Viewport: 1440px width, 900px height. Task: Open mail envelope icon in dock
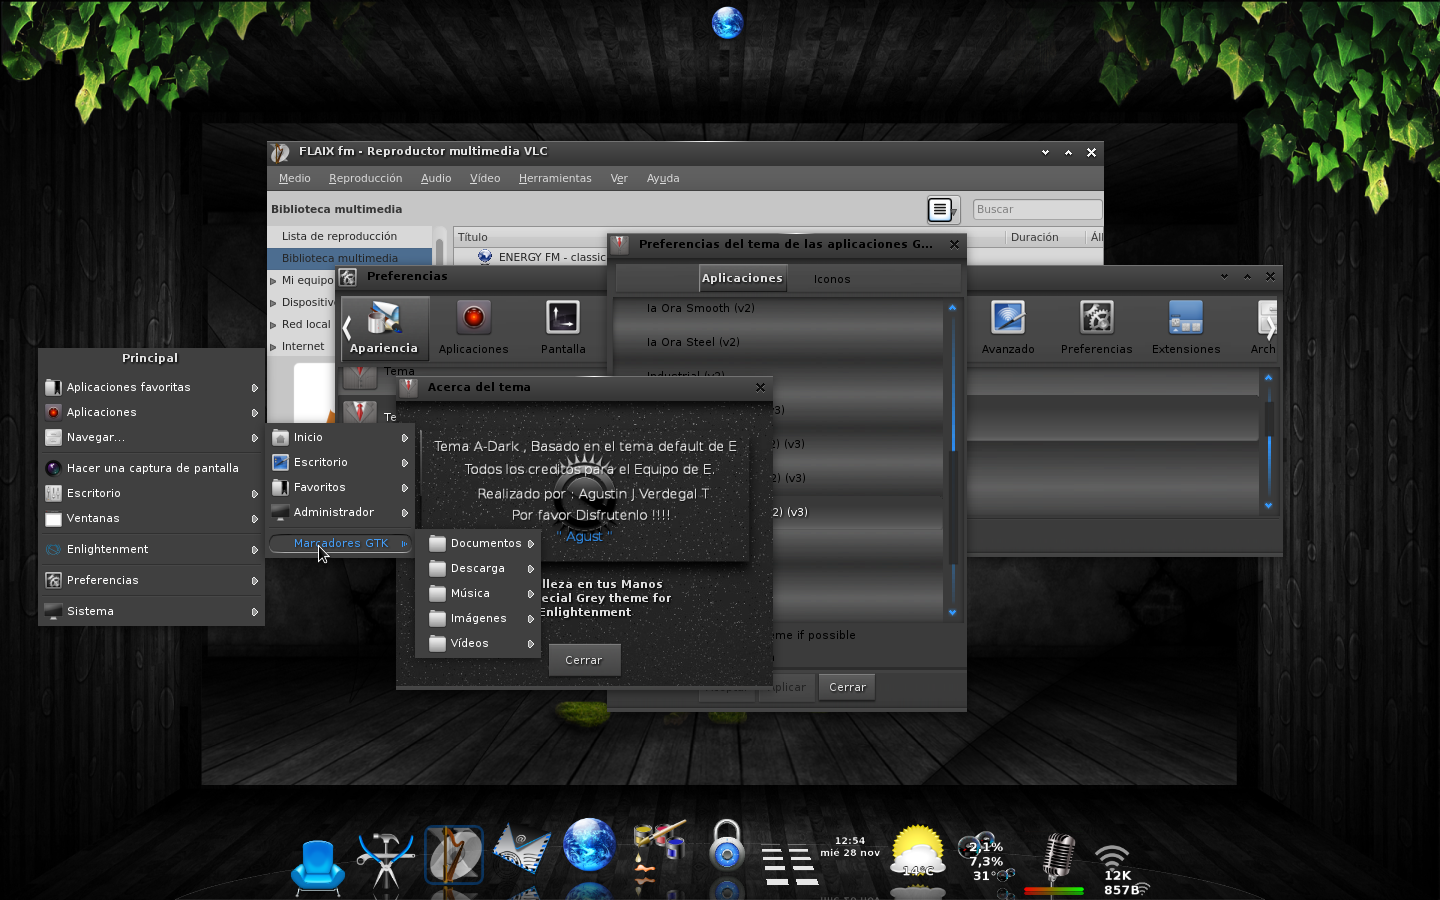521,848
